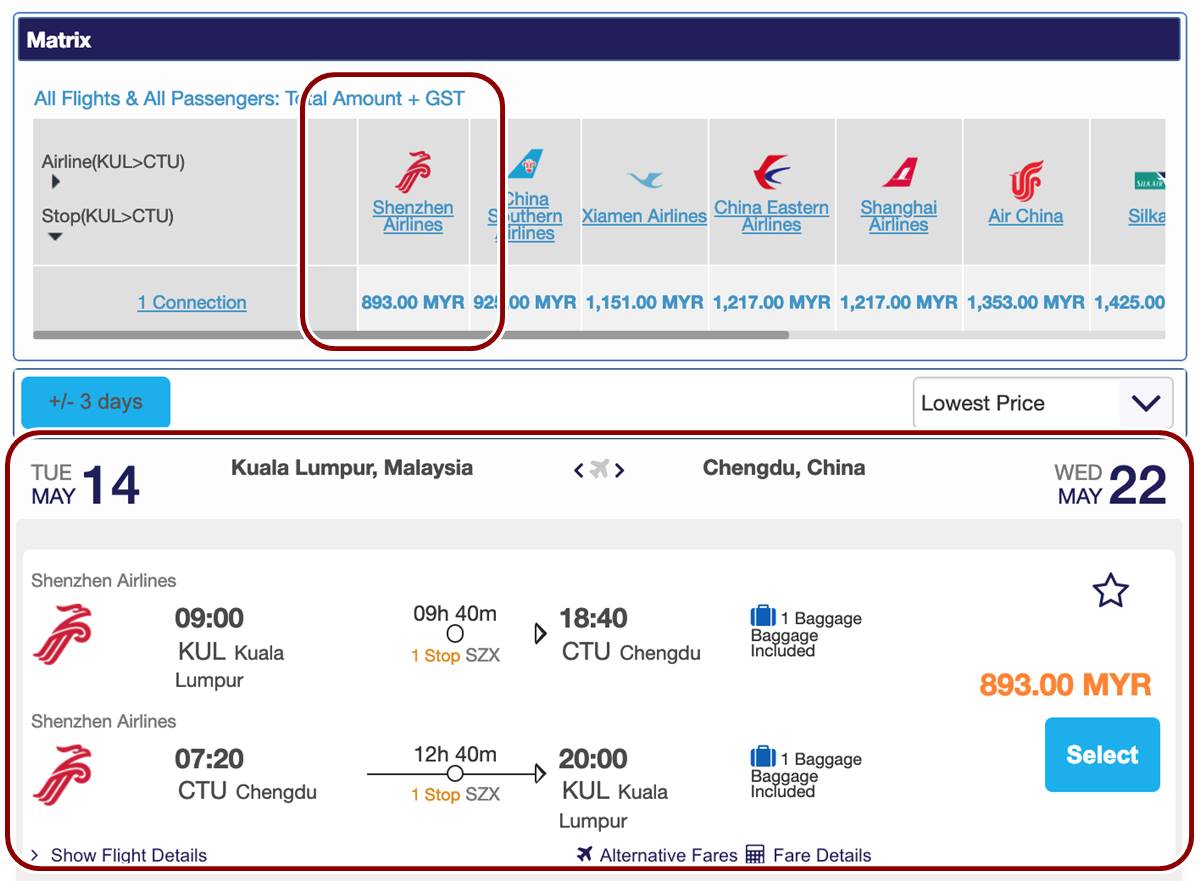The image size is (1200, 881).
Task: Open the Shenzhen Airlines link in Matrix
Action: (x=413, y=216)
